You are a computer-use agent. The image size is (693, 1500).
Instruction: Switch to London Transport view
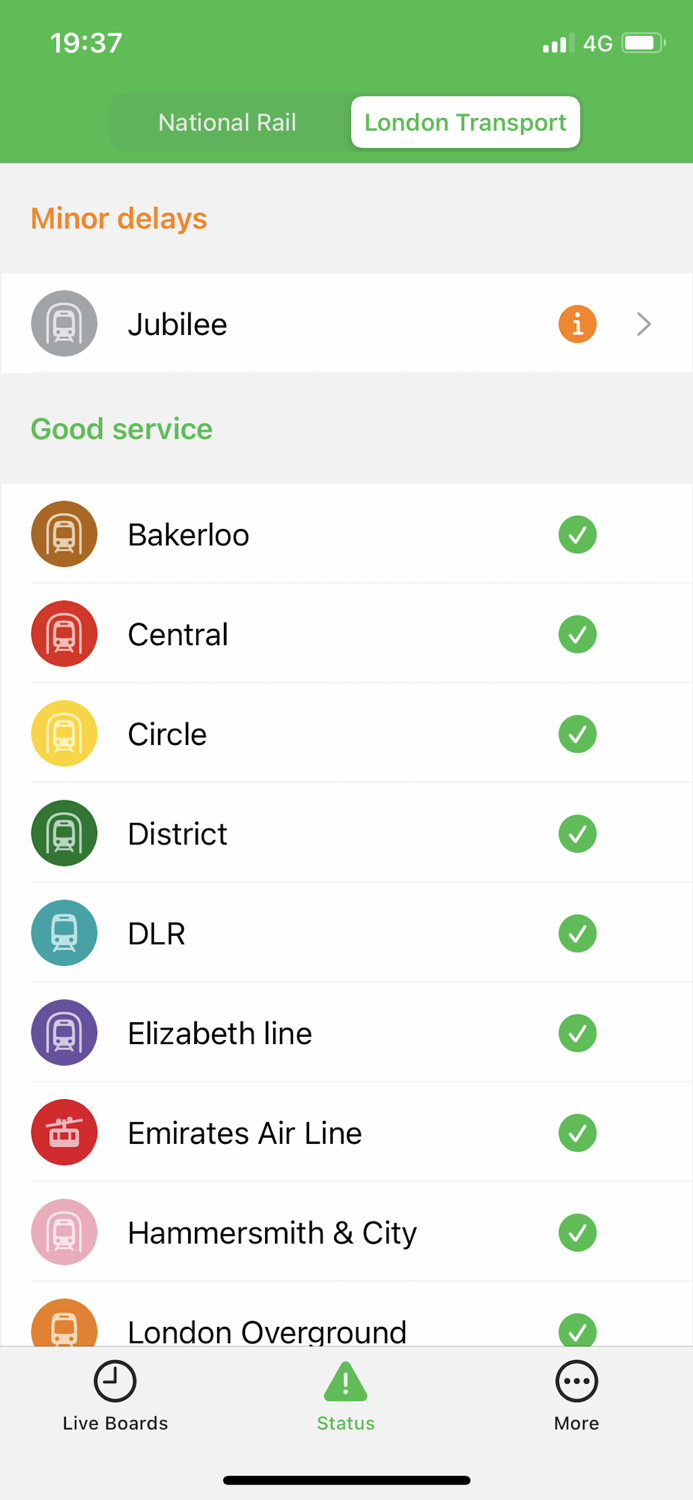click(464, 122)
